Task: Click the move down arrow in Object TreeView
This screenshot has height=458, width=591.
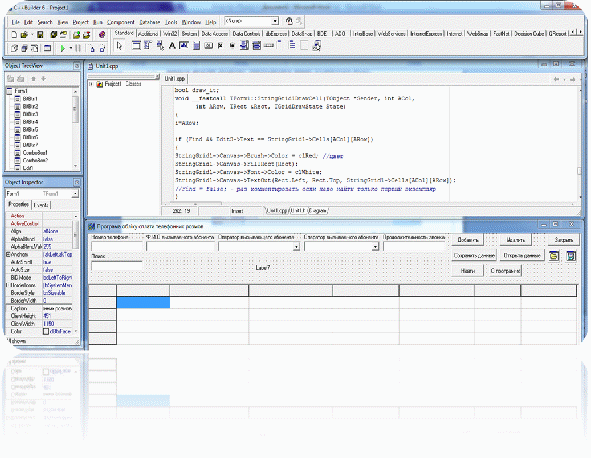Action: 44,79
